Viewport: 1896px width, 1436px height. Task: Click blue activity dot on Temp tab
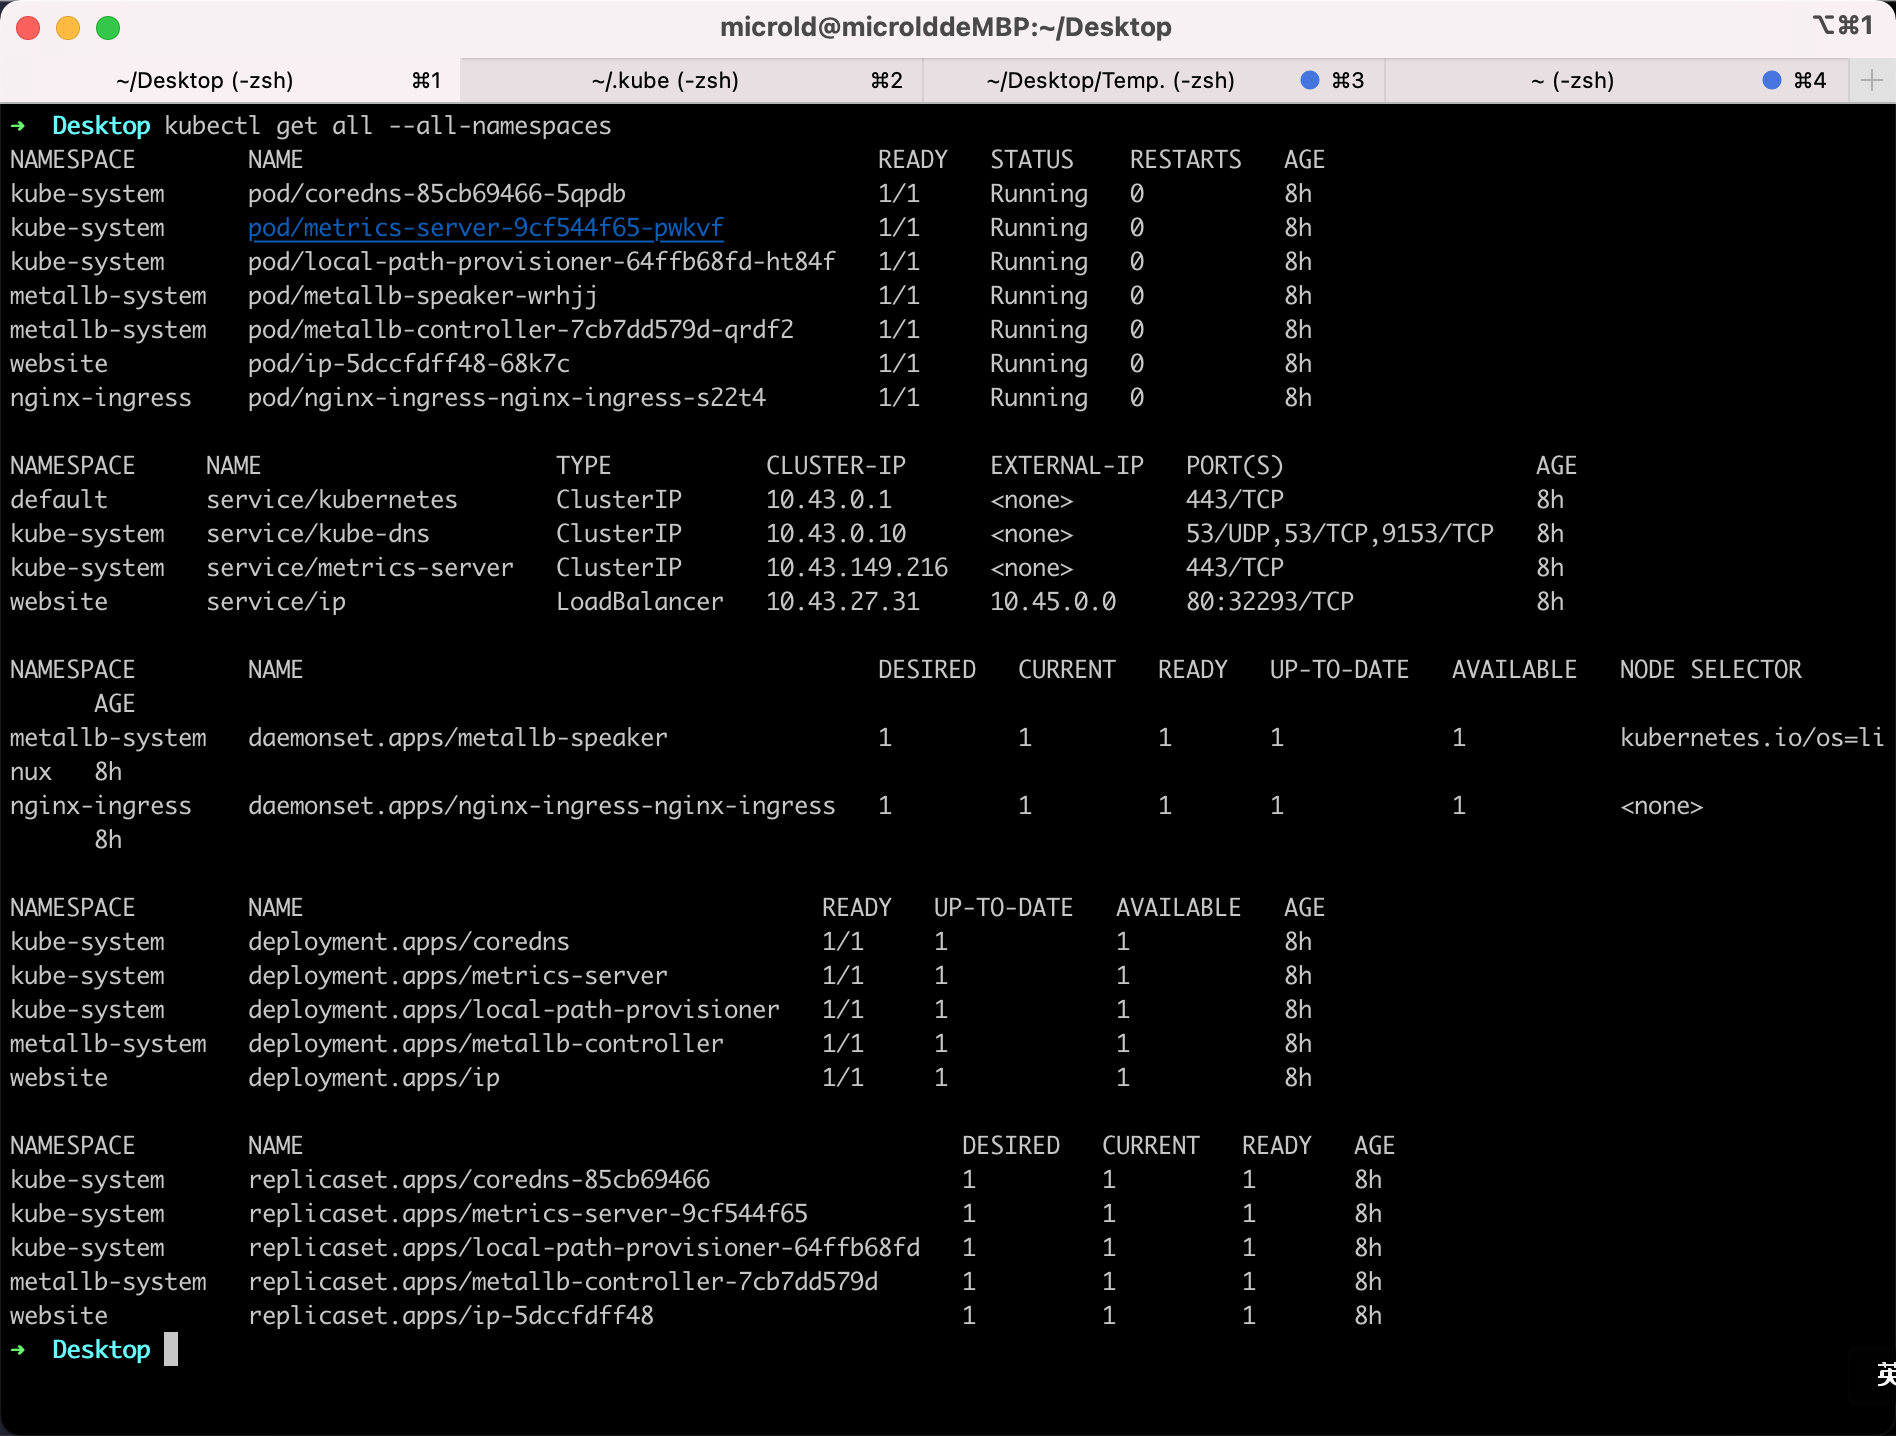[x=1309, y=80]
